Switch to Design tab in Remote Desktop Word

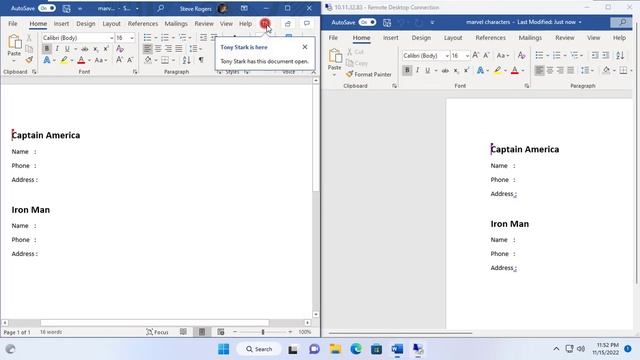[x=421, y=38]
